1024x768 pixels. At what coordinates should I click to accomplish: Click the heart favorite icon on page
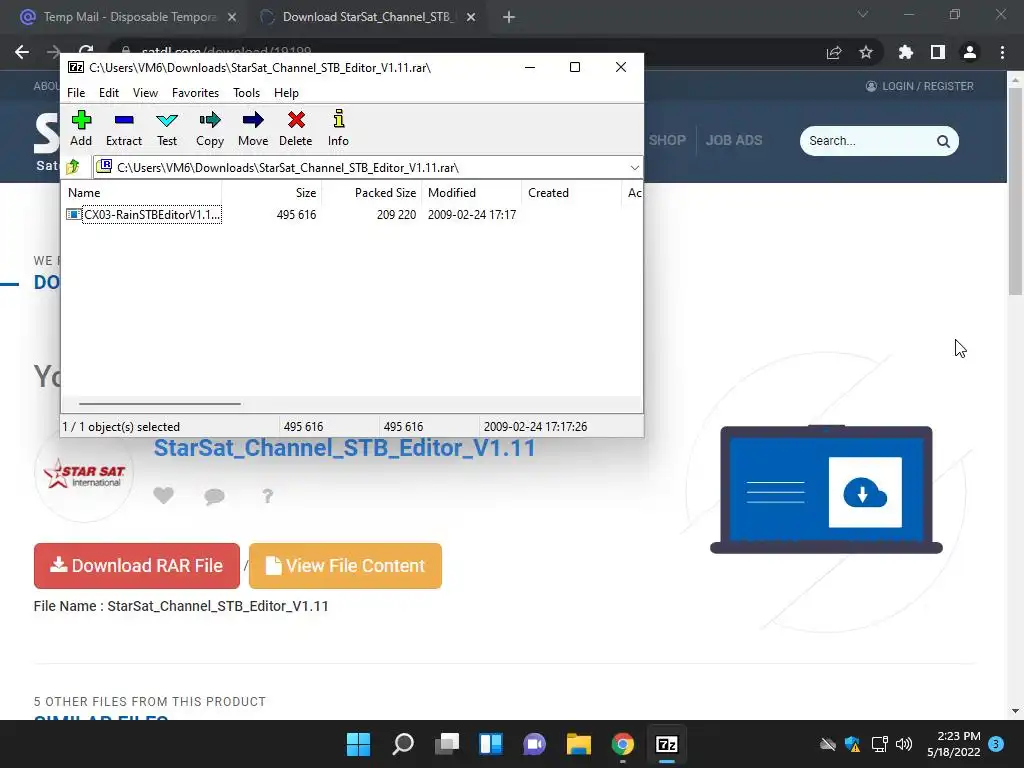click(163, 496)
